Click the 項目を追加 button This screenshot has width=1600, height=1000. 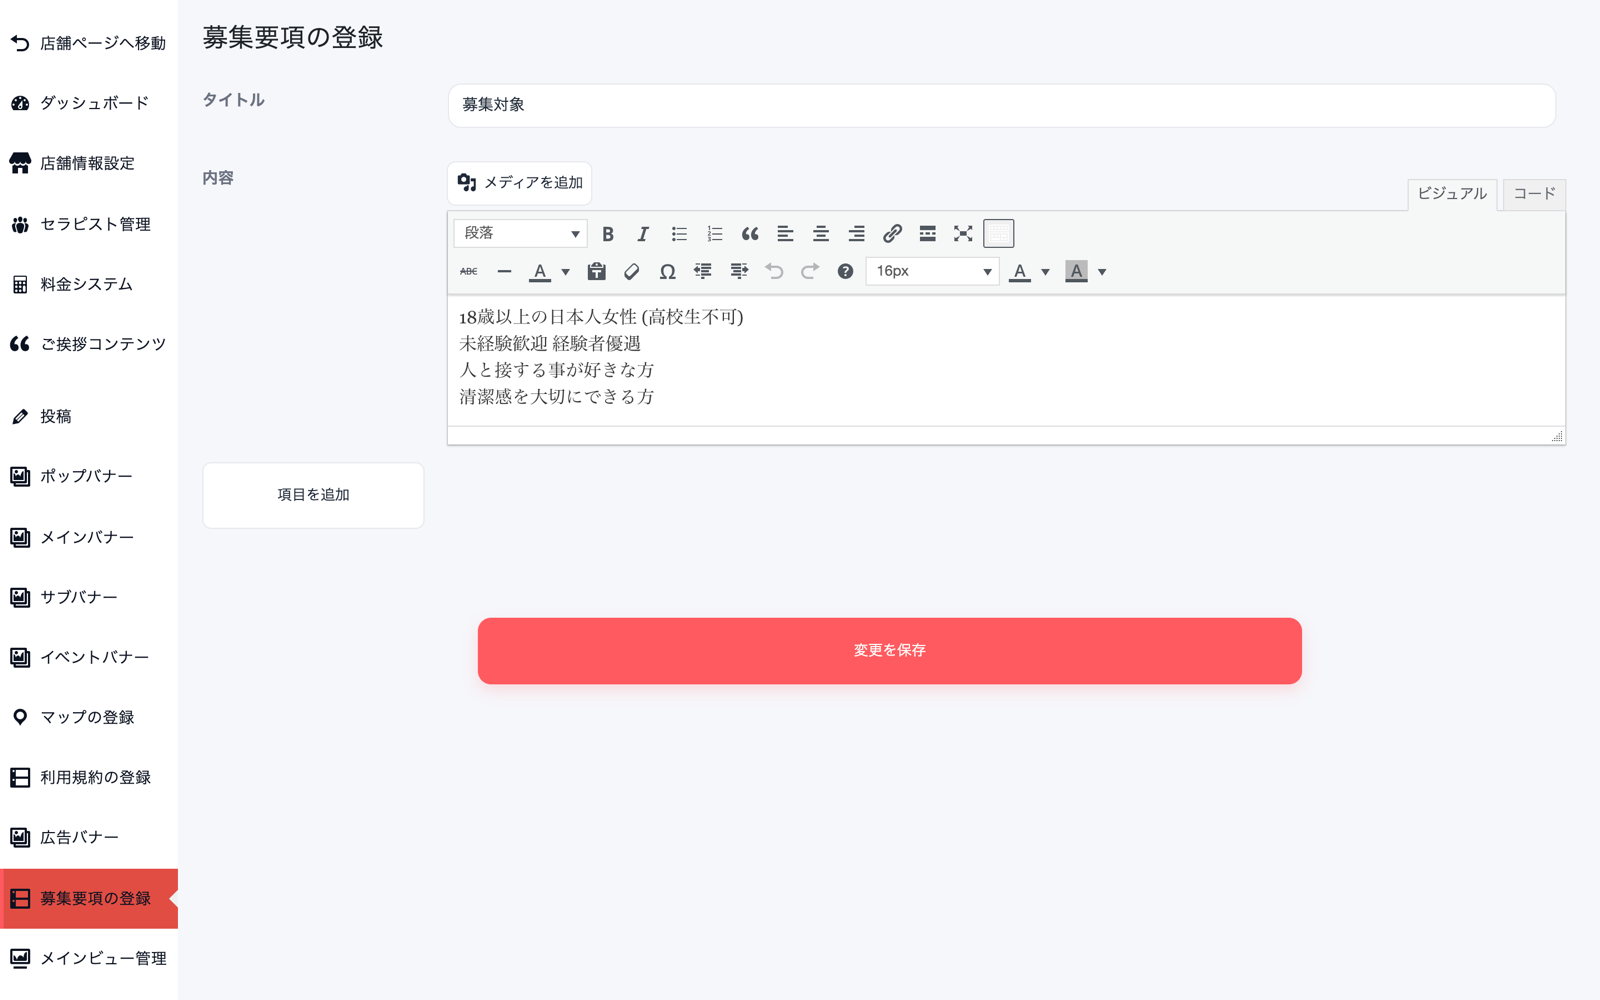313,495
